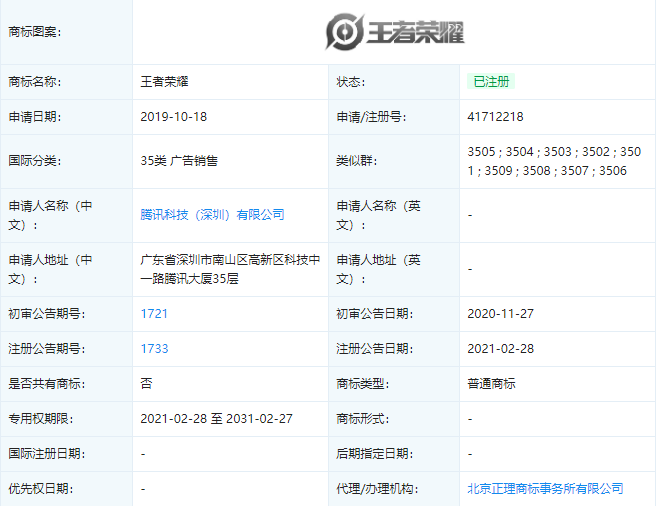The image size is (657, 506).
Task: Click the 商标类型 label
Action: tap(362, 384)
